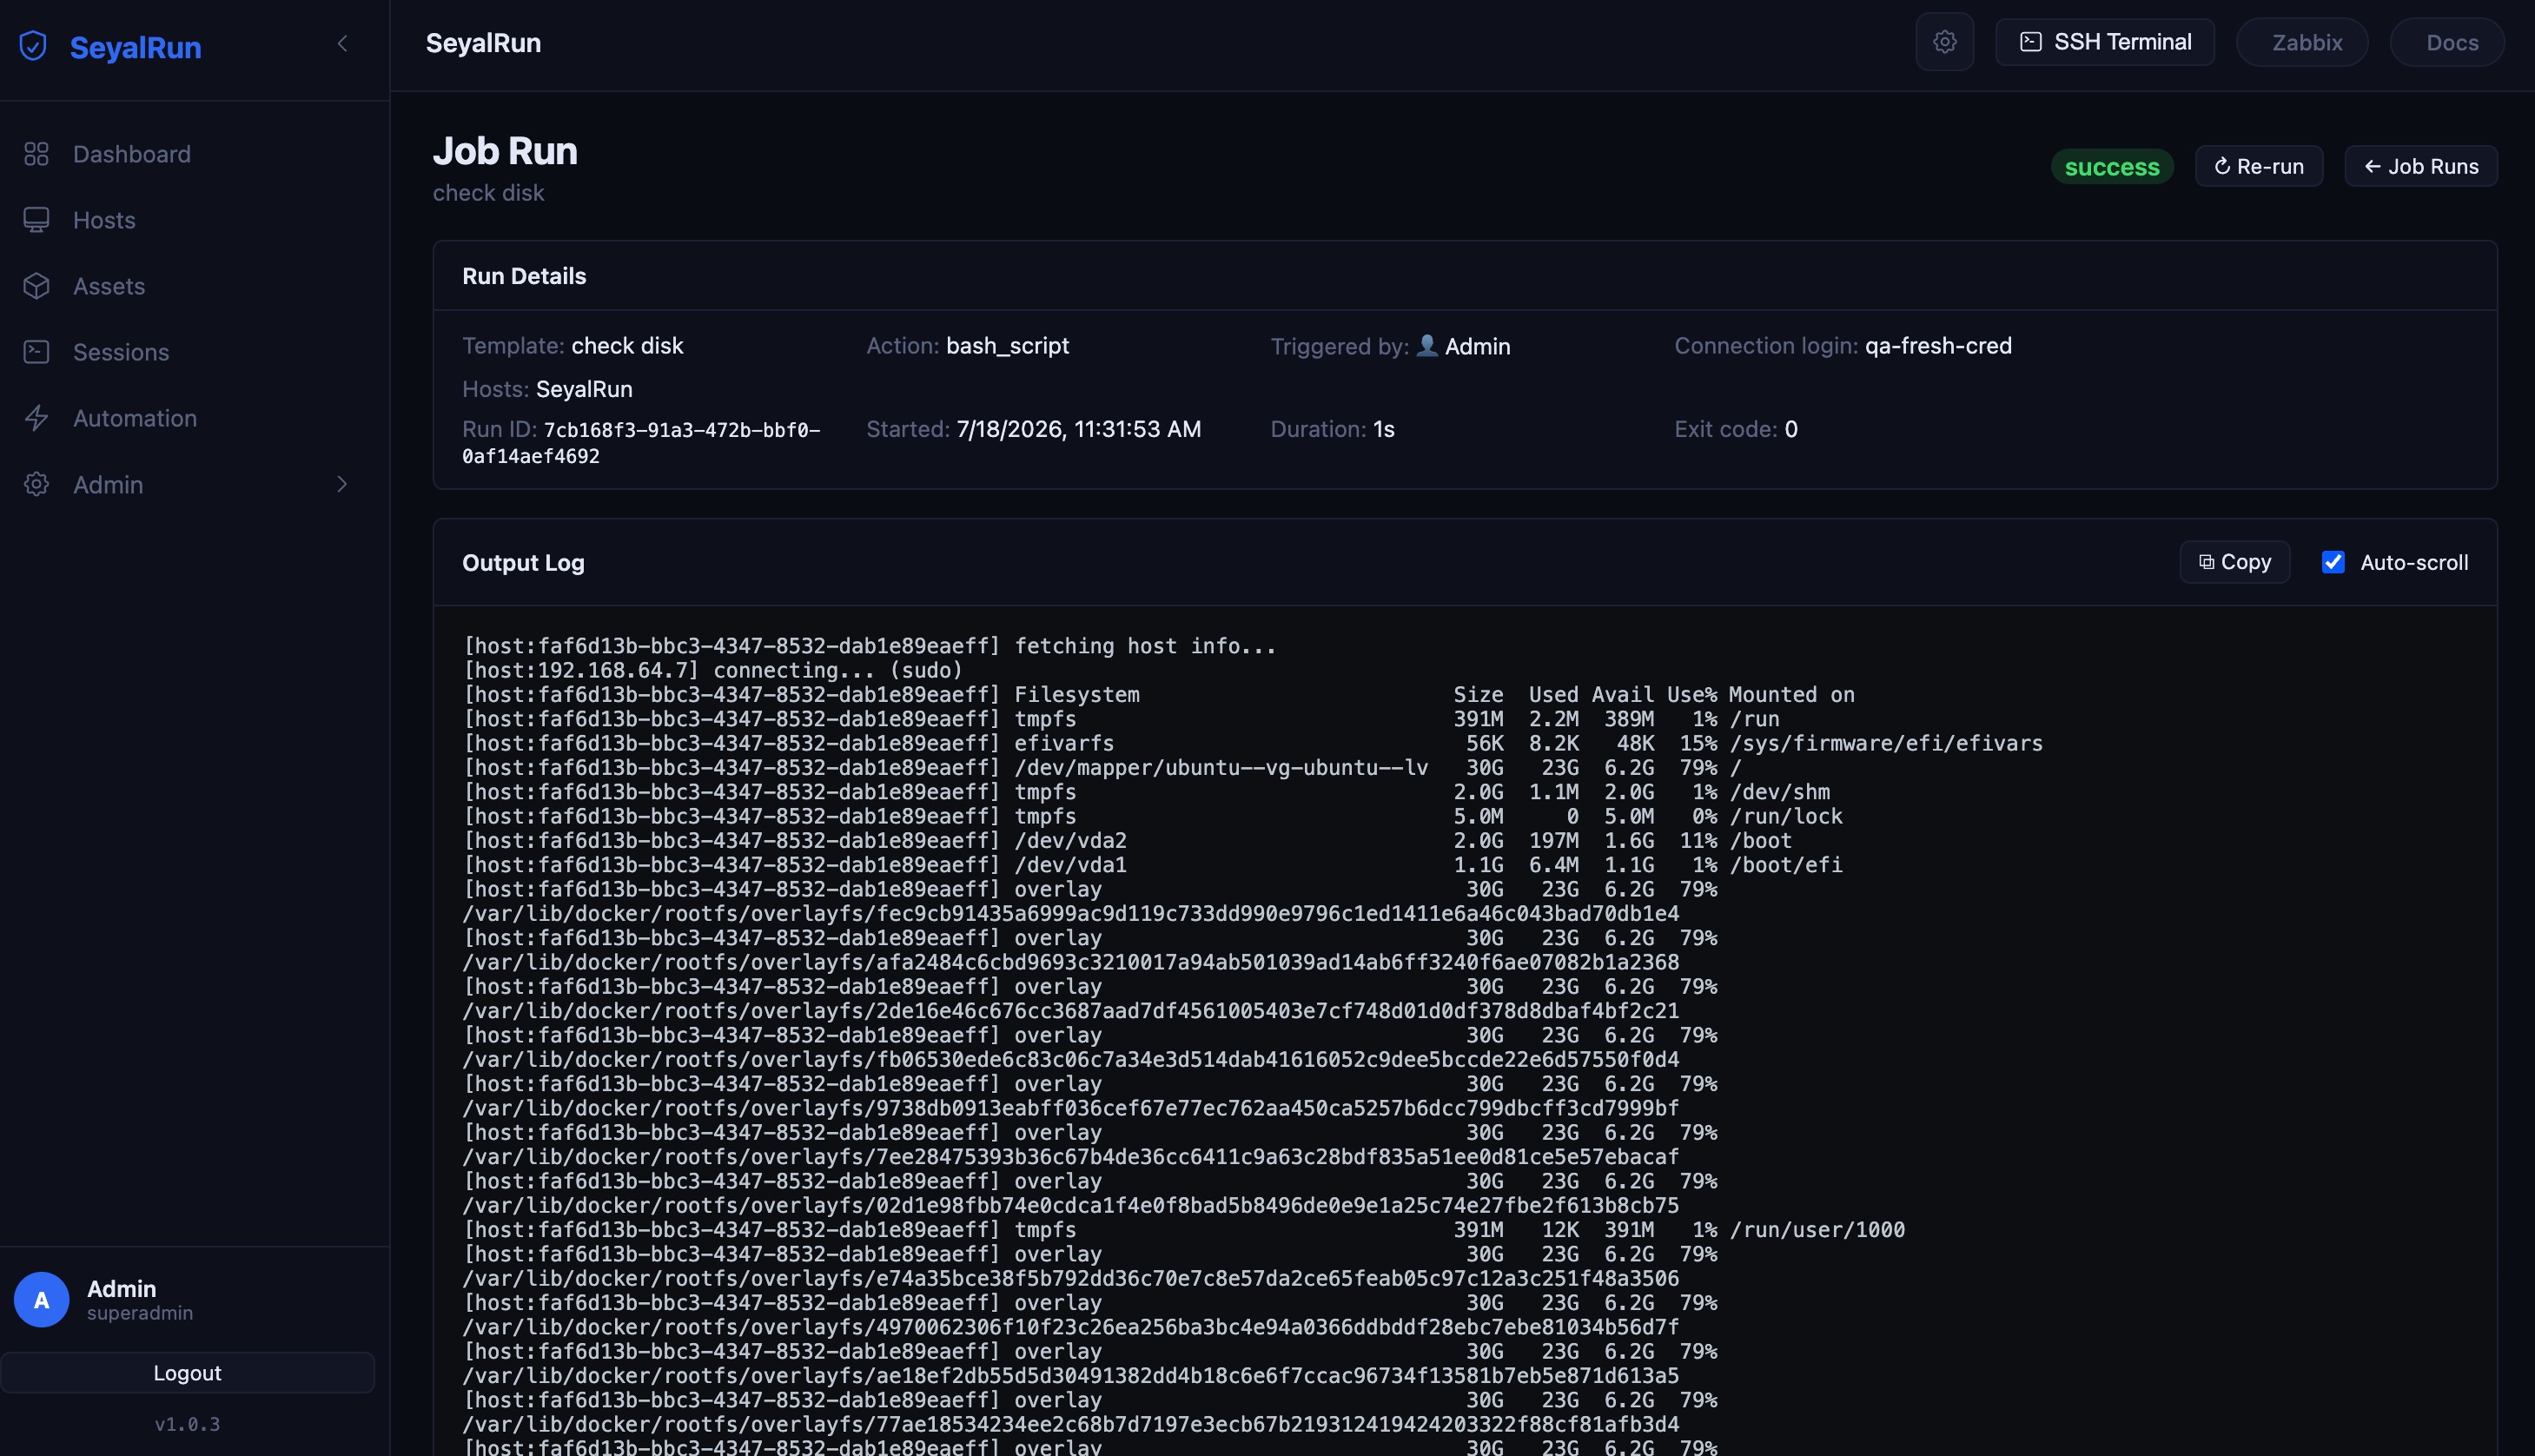Image resolution: width=2535 pixels, height=1456 pixels.
Task: Click the Started timestamp 11:31:53 AM
Action: pos(1078,429)
